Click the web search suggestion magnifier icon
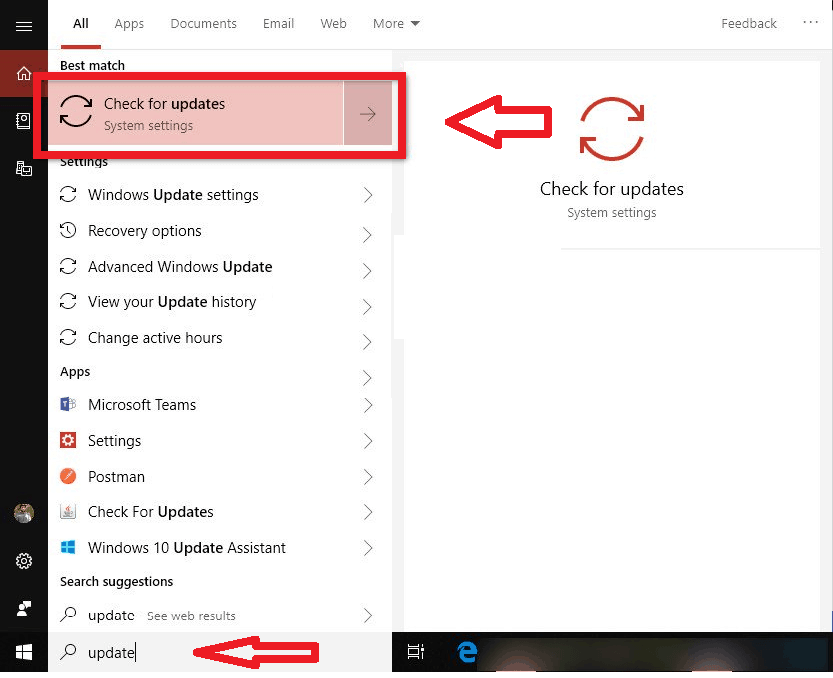 point(68,615)
